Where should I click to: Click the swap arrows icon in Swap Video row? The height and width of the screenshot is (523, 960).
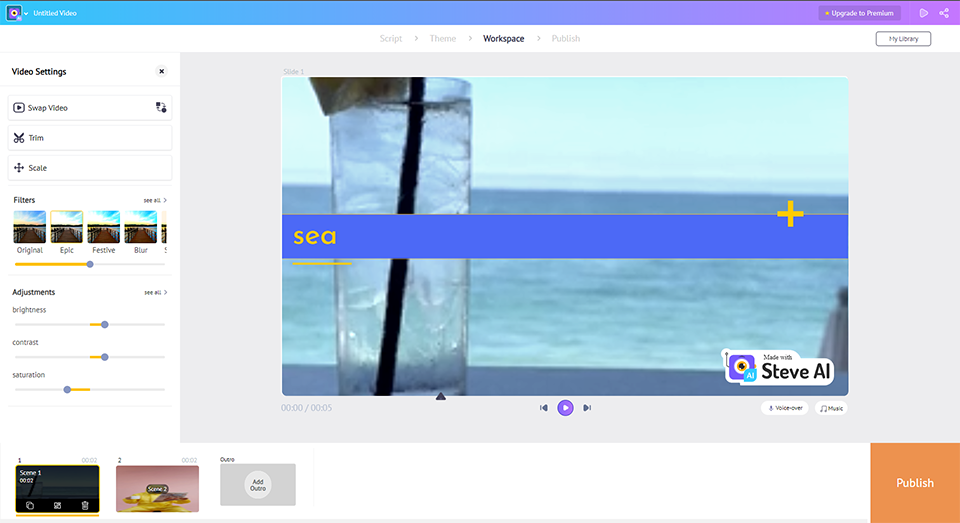click(161, 108)
